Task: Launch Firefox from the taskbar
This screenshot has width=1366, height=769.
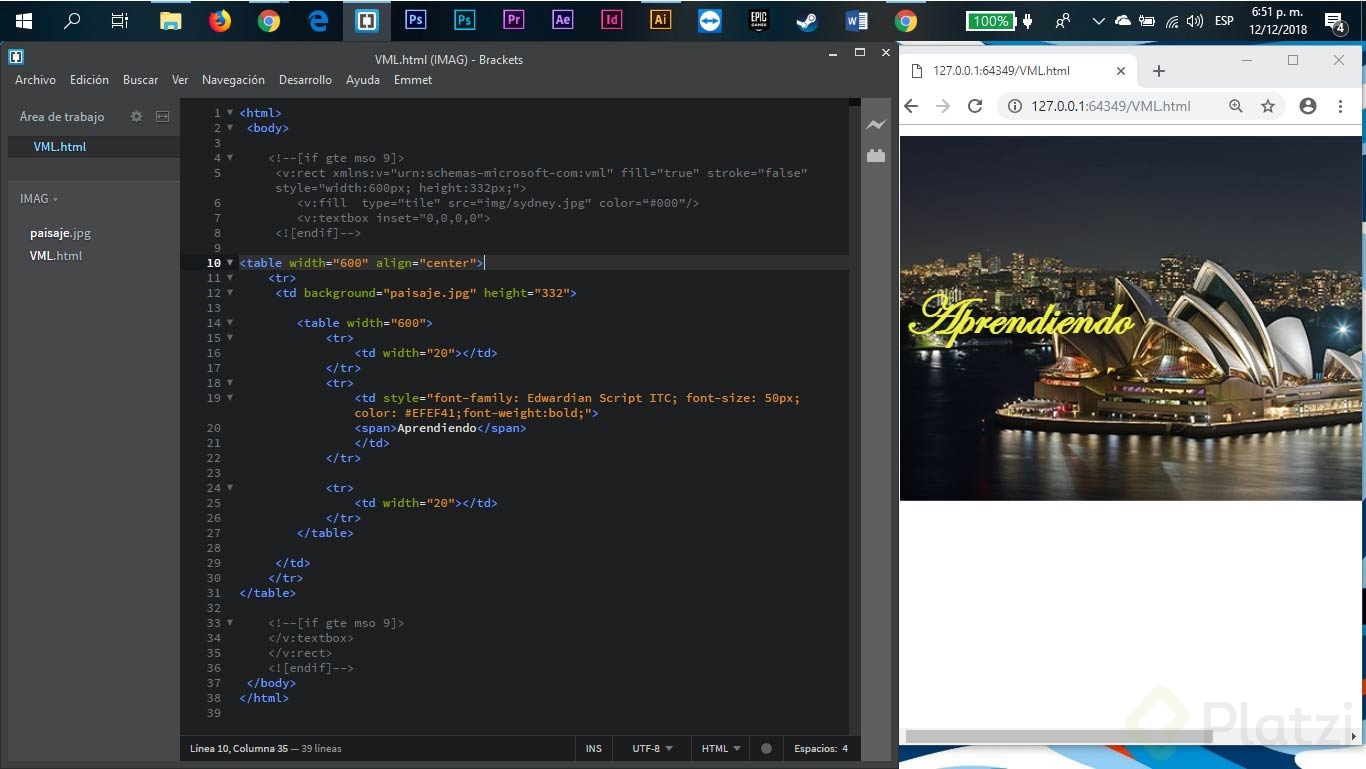Action: (x=220, y=20)
